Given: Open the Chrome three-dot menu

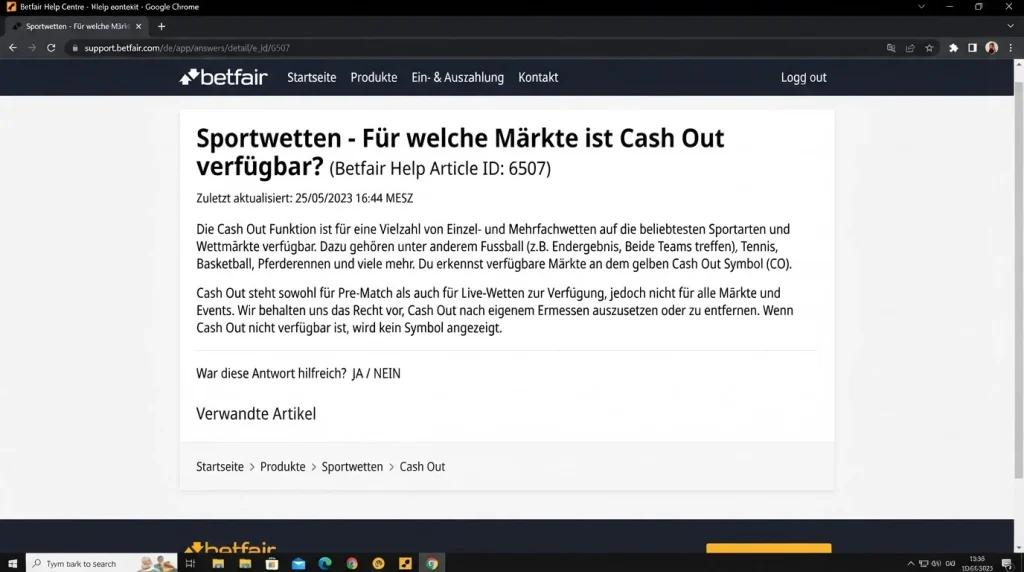Looking at the screenshot, I should click(x=1010, y=48).
